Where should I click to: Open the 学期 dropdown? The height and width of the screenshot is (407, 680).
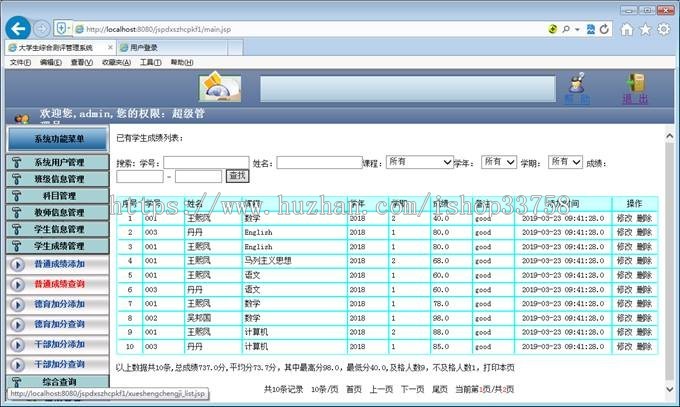(565, 162)
